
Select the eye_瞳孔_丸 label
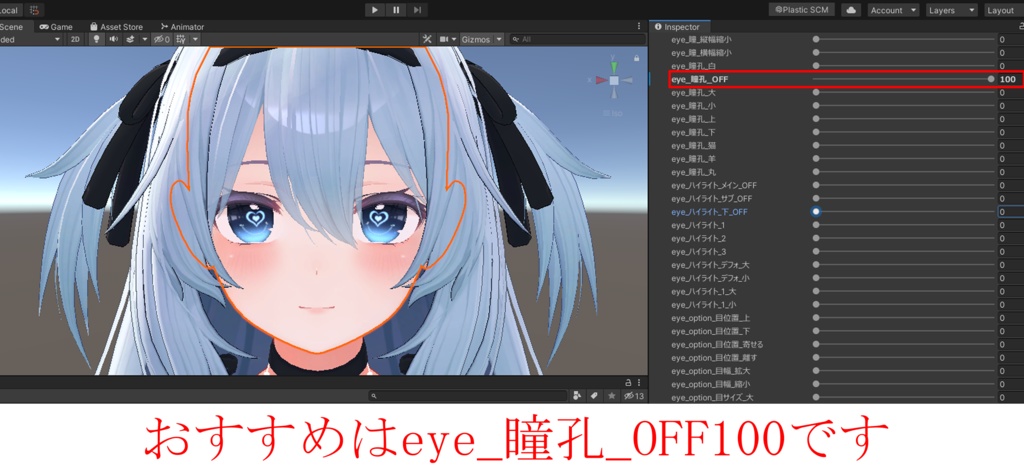click(x=694, y=172)
